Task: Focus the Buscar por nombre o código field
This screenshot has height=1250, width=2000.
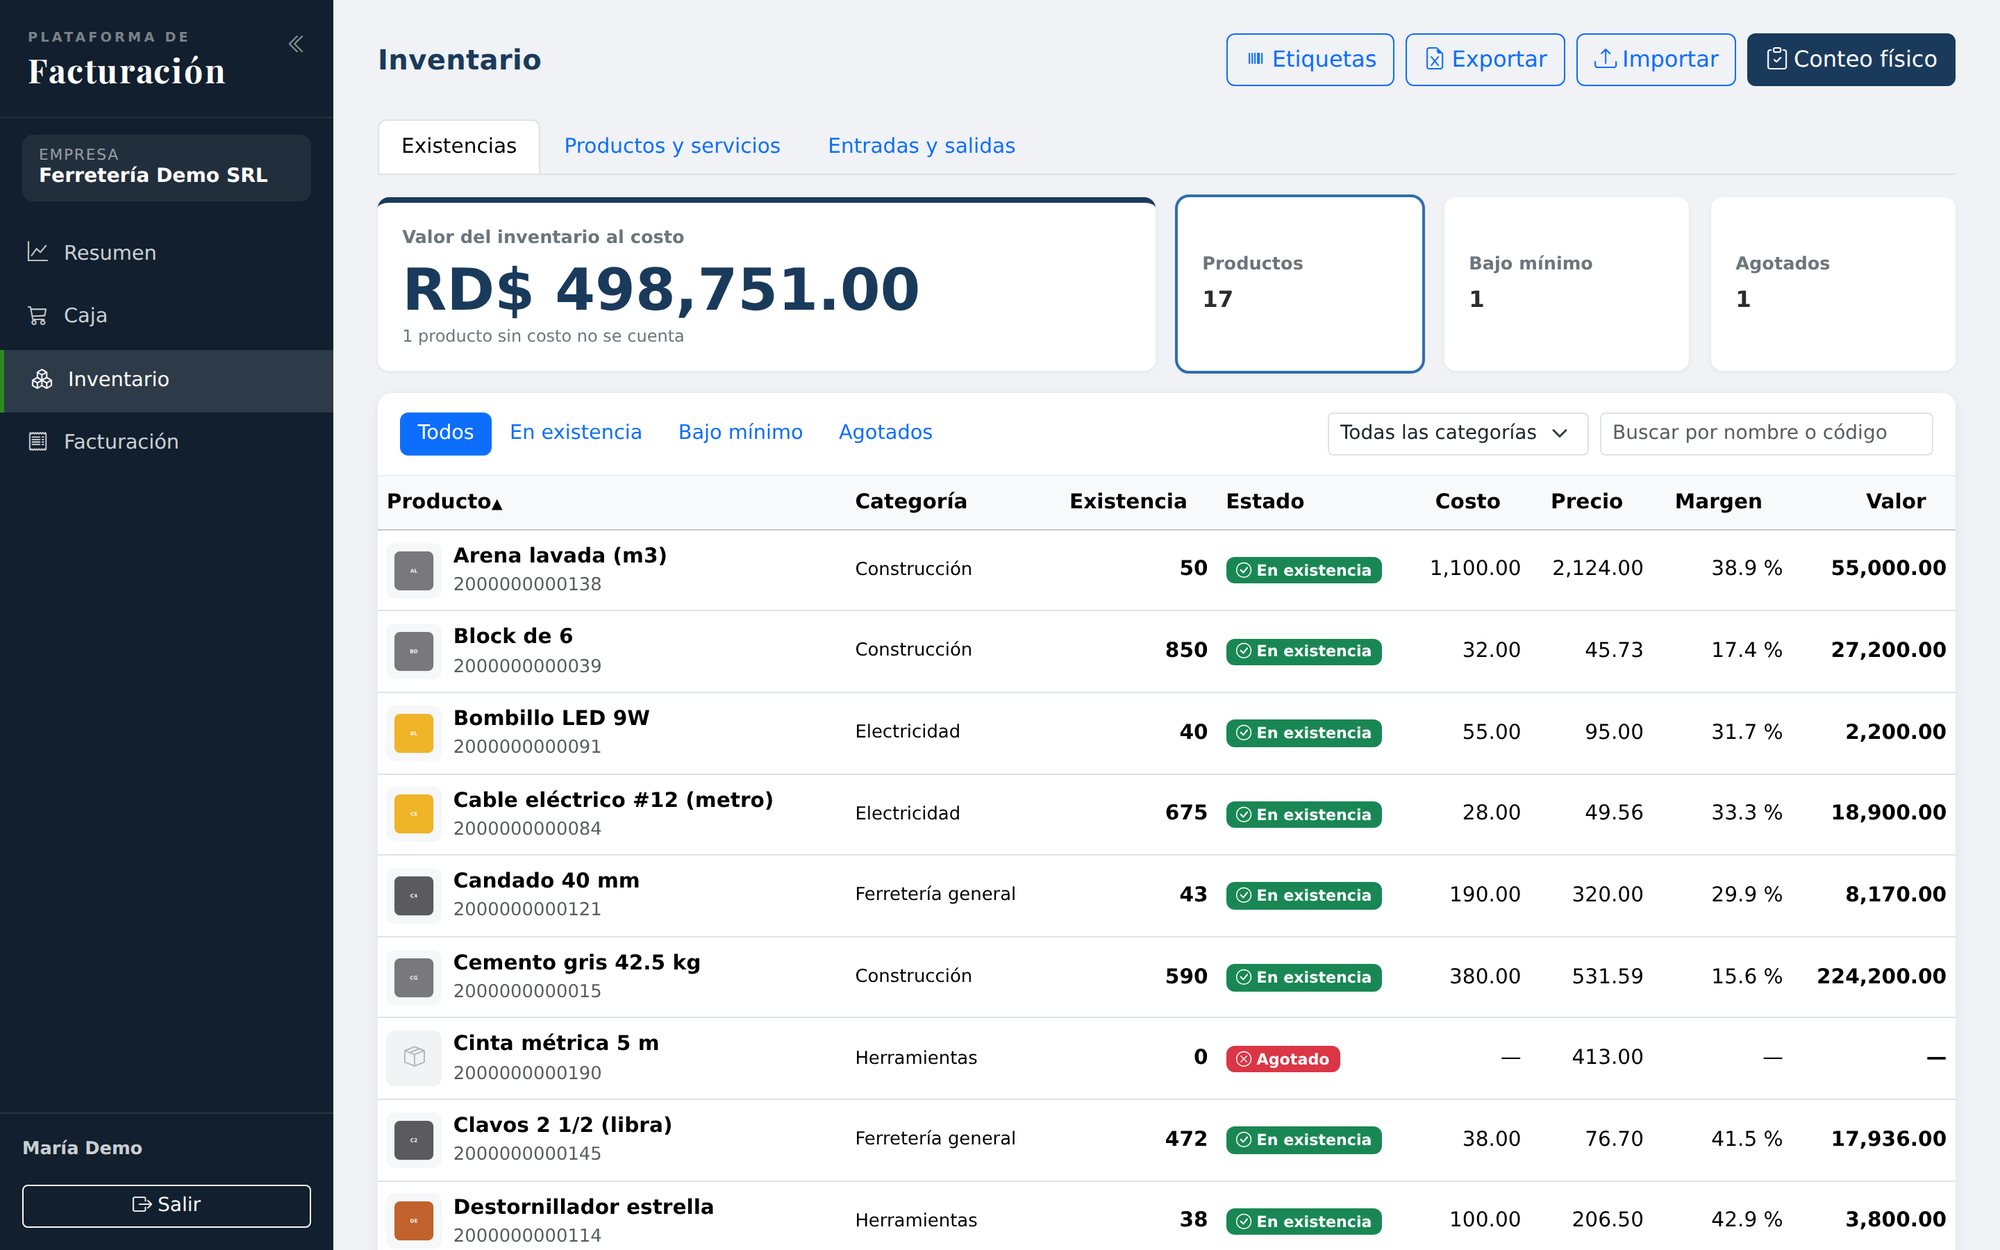Action: pos(1766,433)
